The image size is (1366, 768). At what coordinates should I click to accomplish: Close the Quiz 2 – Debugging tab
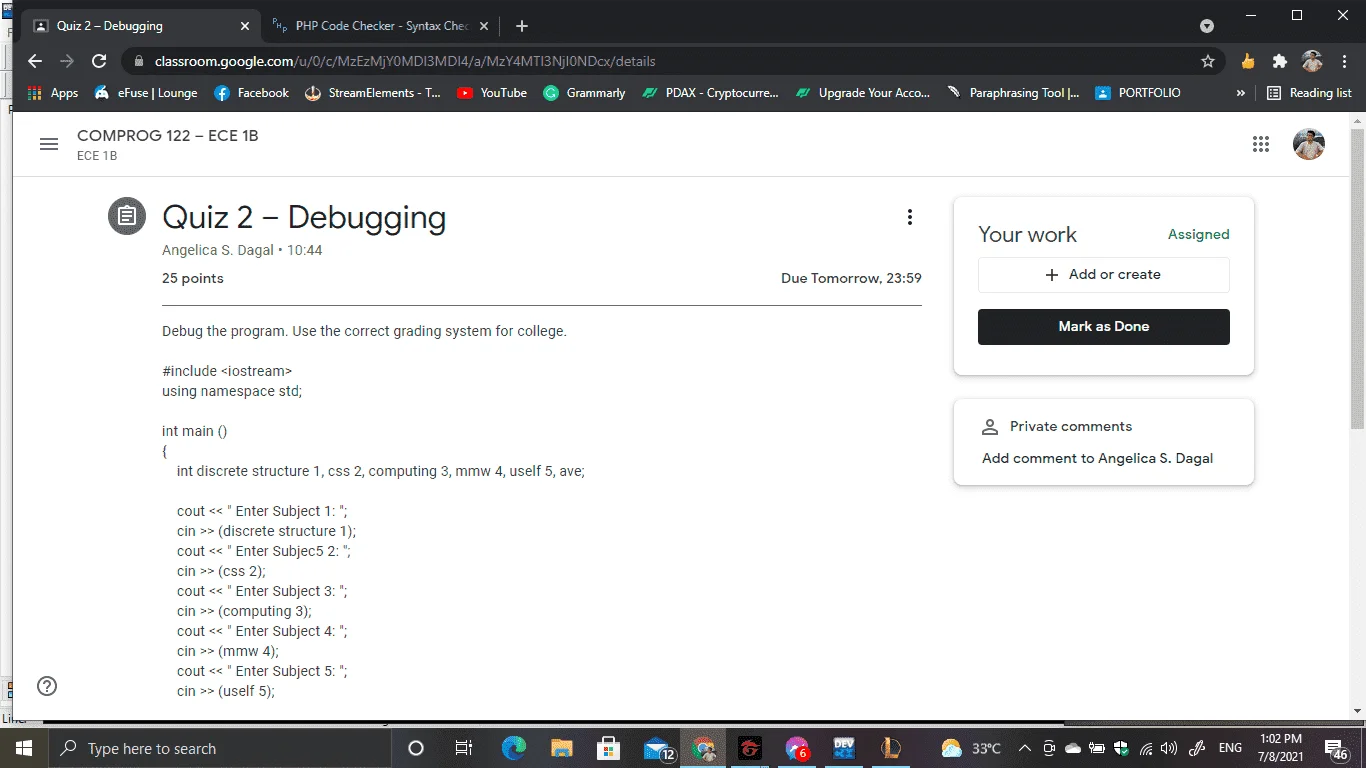[245, 26]
